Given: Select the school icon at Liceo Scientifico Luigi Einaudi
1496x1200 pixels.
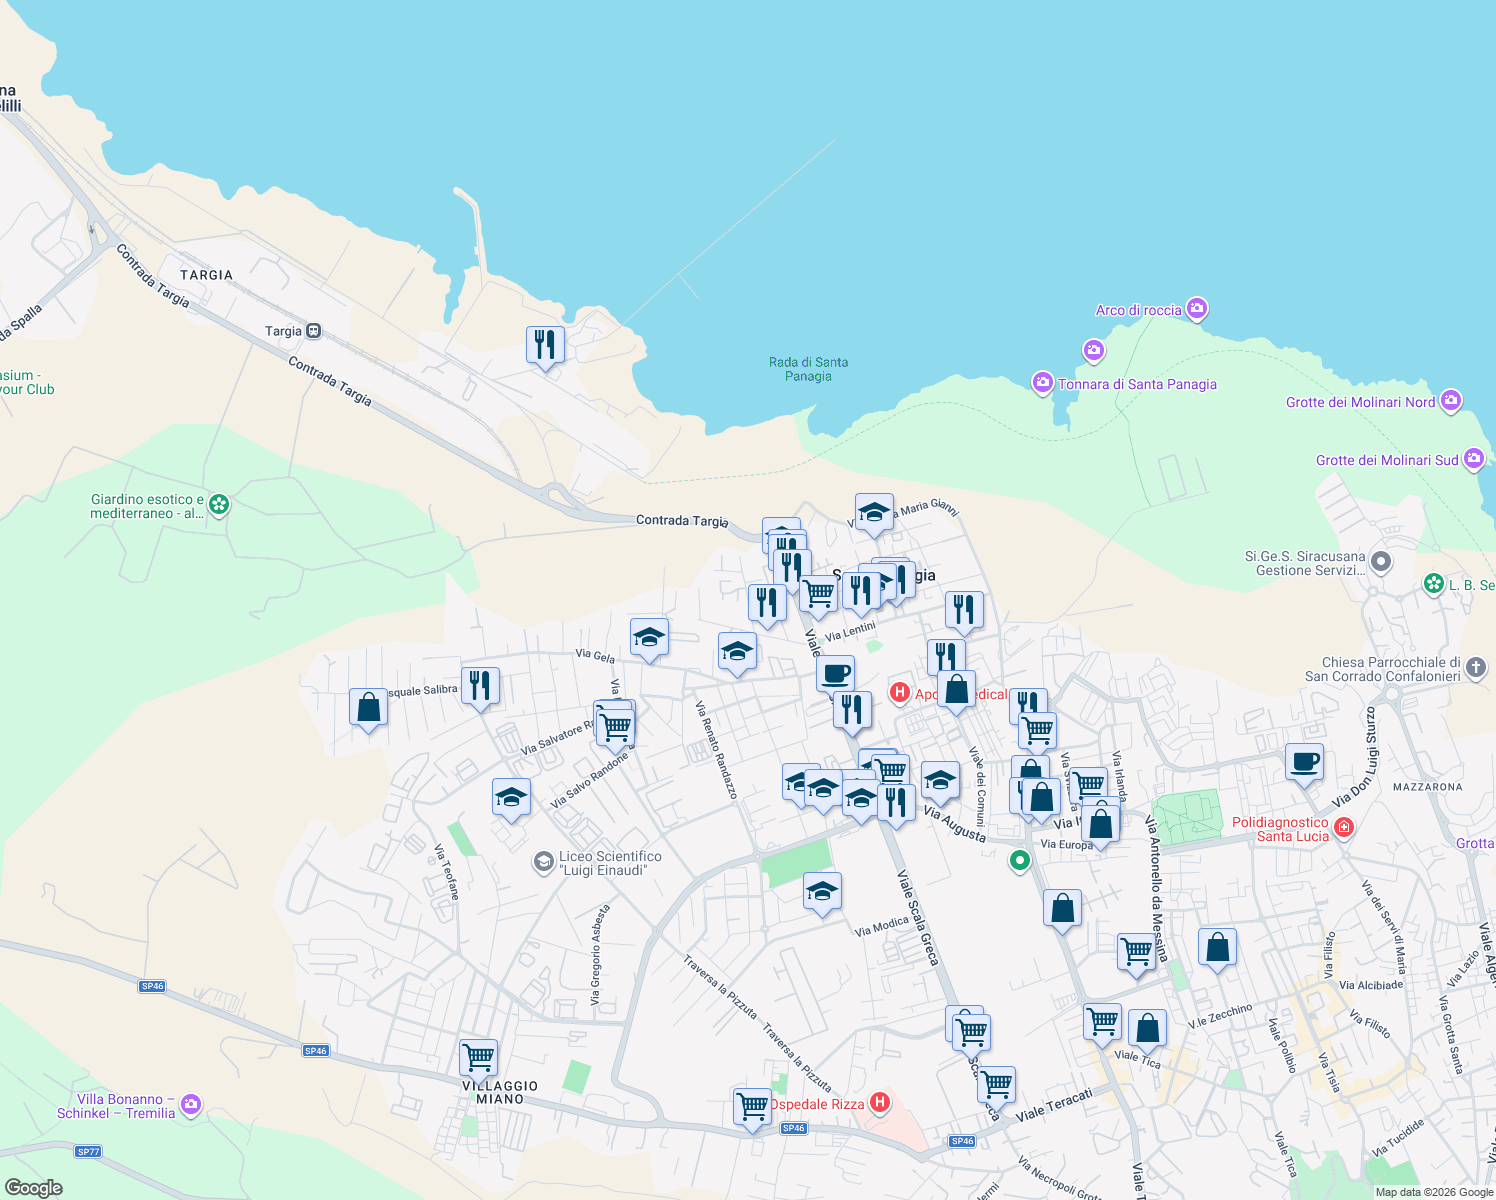Looking at the screenshot, I should (x=543, y=862).
